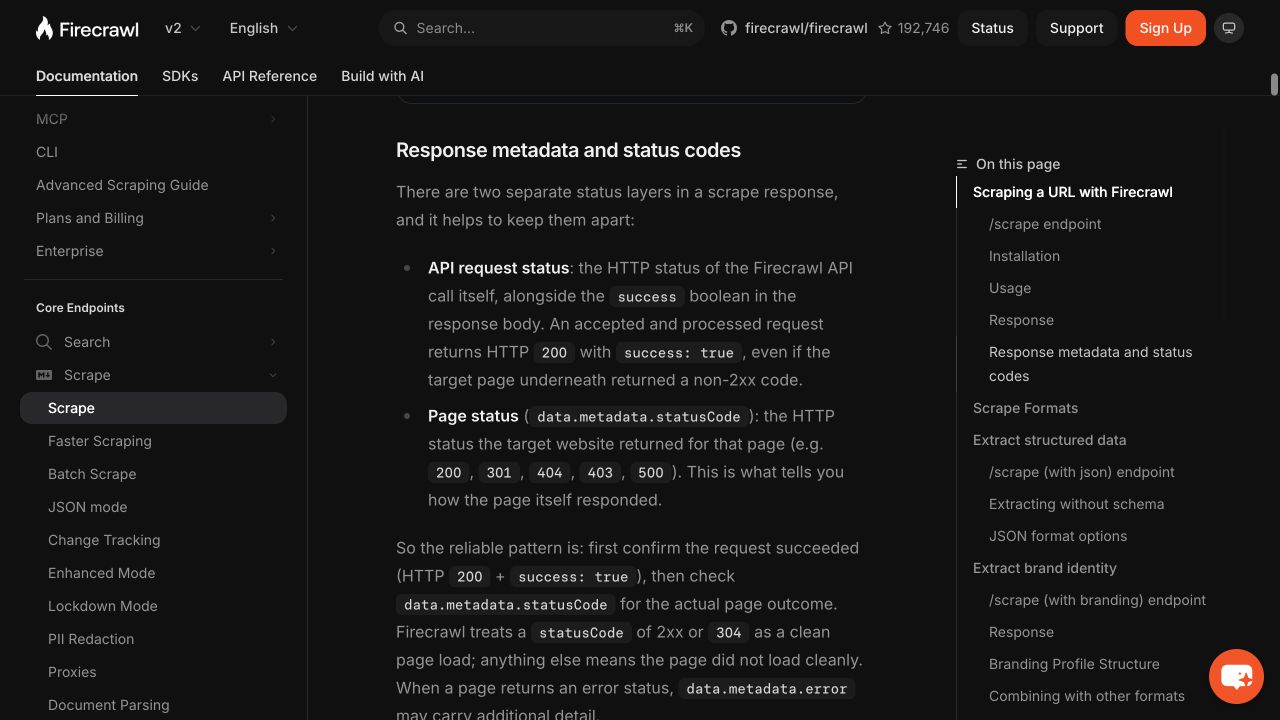Viewport: 1280px width, 720px height.
Task: Click the Firecrawl flame logo
Action: [44, 28]
